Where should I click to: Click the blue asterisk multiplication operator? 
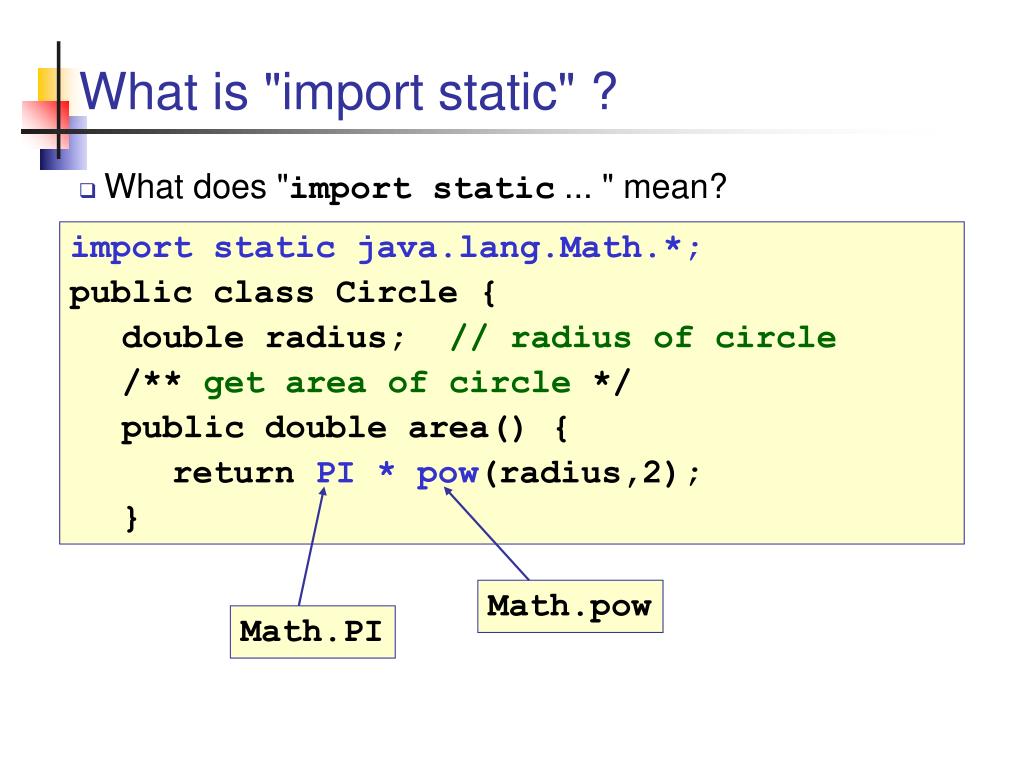pos(387,470)
